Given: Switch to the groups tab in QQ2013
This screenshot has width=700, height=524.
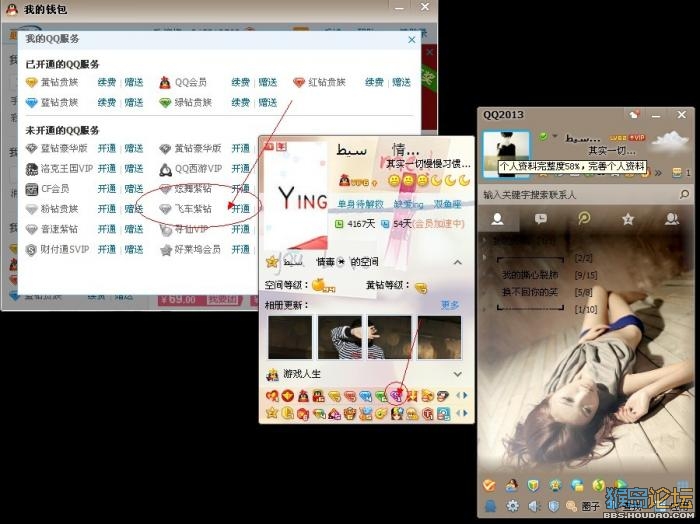Looking at the screenshot, I should coord(672,219).
